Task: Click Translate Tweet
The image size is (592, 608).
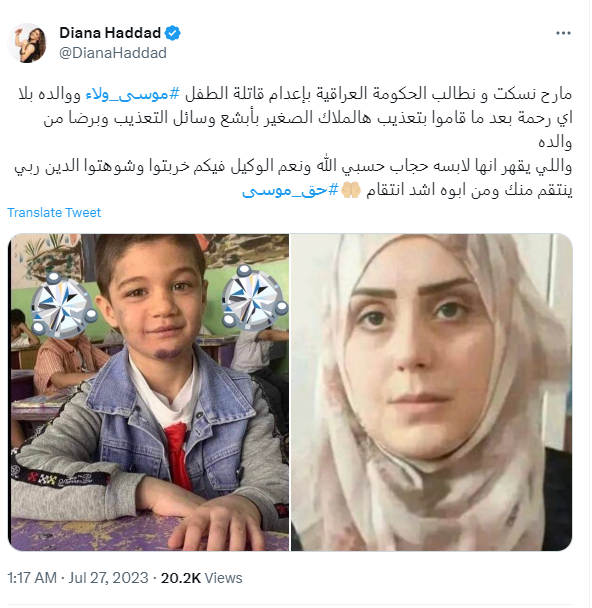Action: [54, 212]
